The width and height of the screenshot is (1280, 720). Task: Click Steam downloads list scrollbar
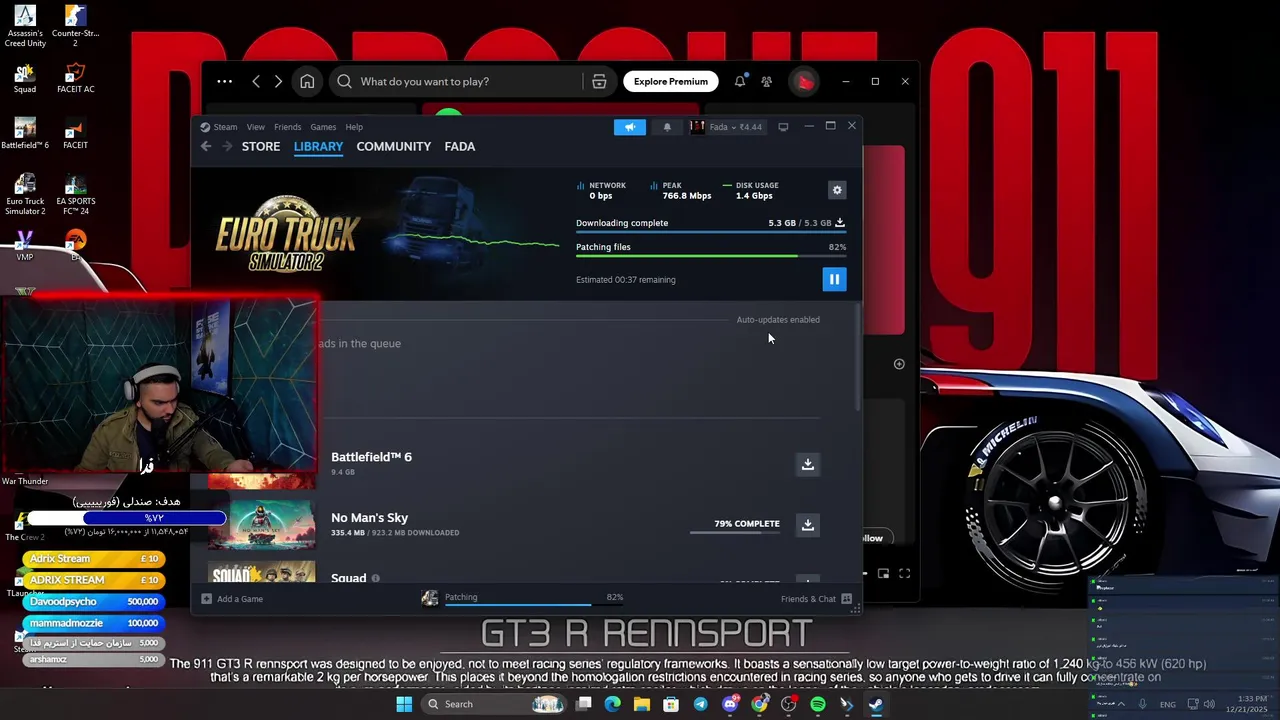pos(858,357)
